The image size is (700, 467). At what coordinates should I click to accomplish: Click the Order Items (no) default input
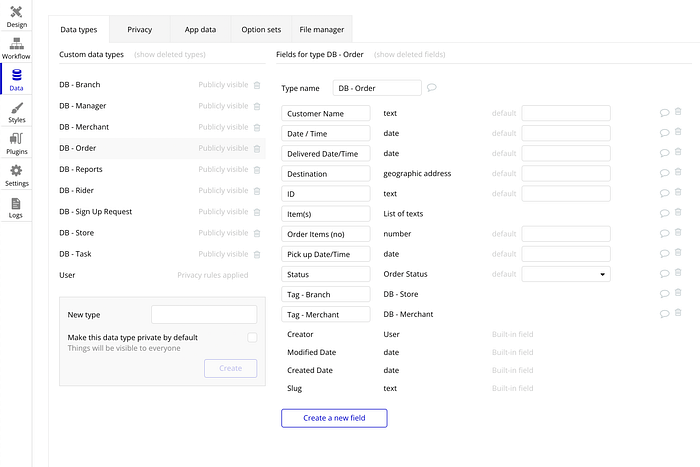pos(566,234)
